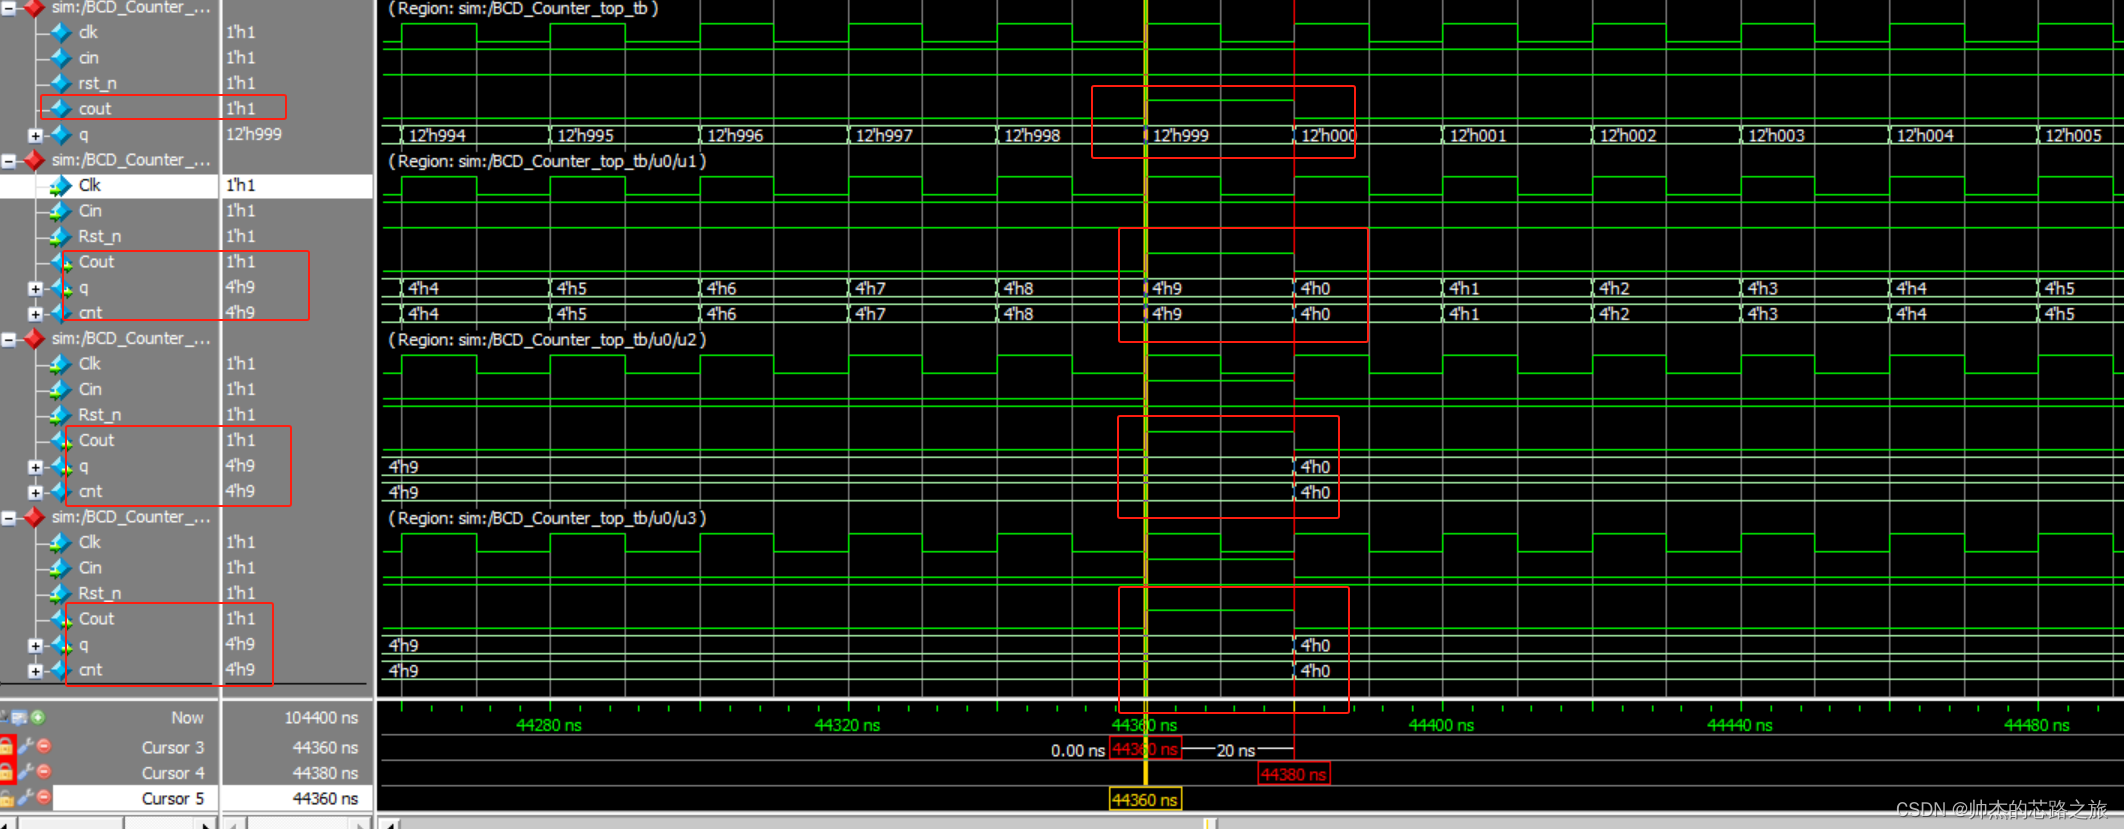Select the highlighted Clk signal row

pyautogui.click(x=109, y=185)
